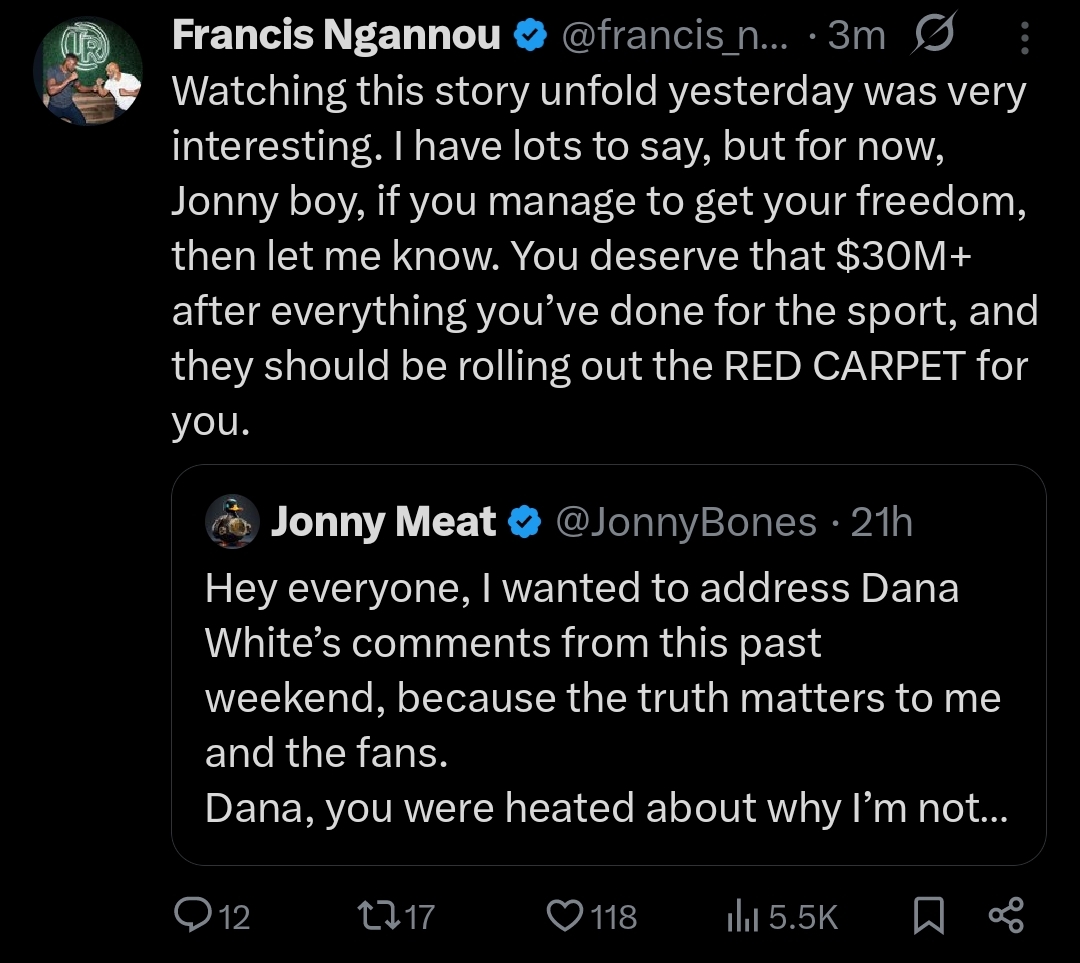Click the Jonny Meat display name
This screenshot has width=1080, height=963.
tap(383, 522)
